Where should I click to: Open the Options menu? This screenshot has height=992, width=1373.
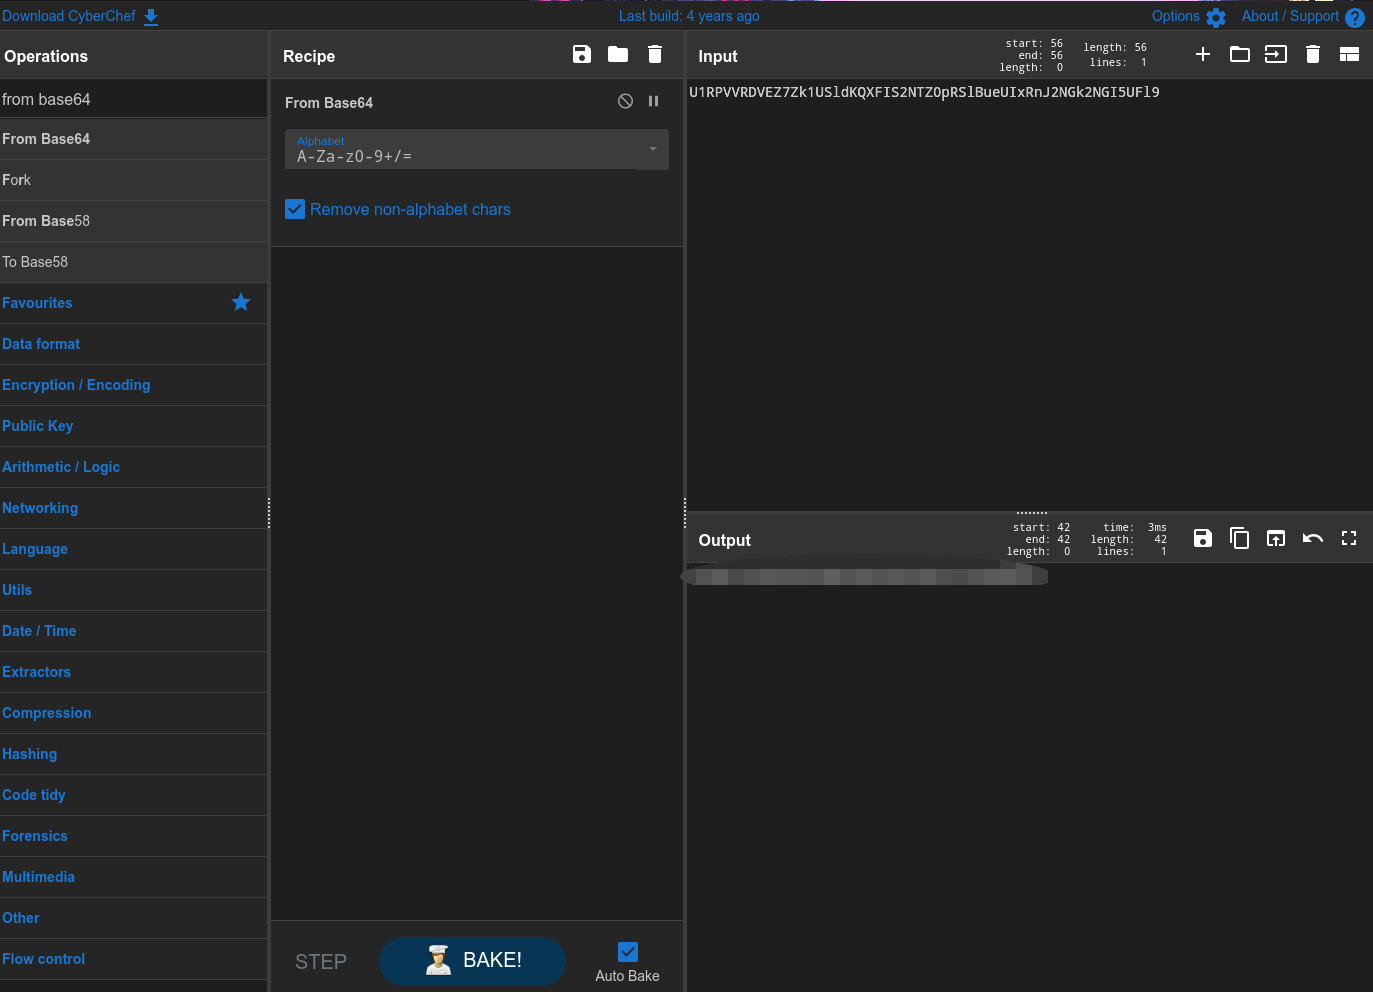[1187, 16]
